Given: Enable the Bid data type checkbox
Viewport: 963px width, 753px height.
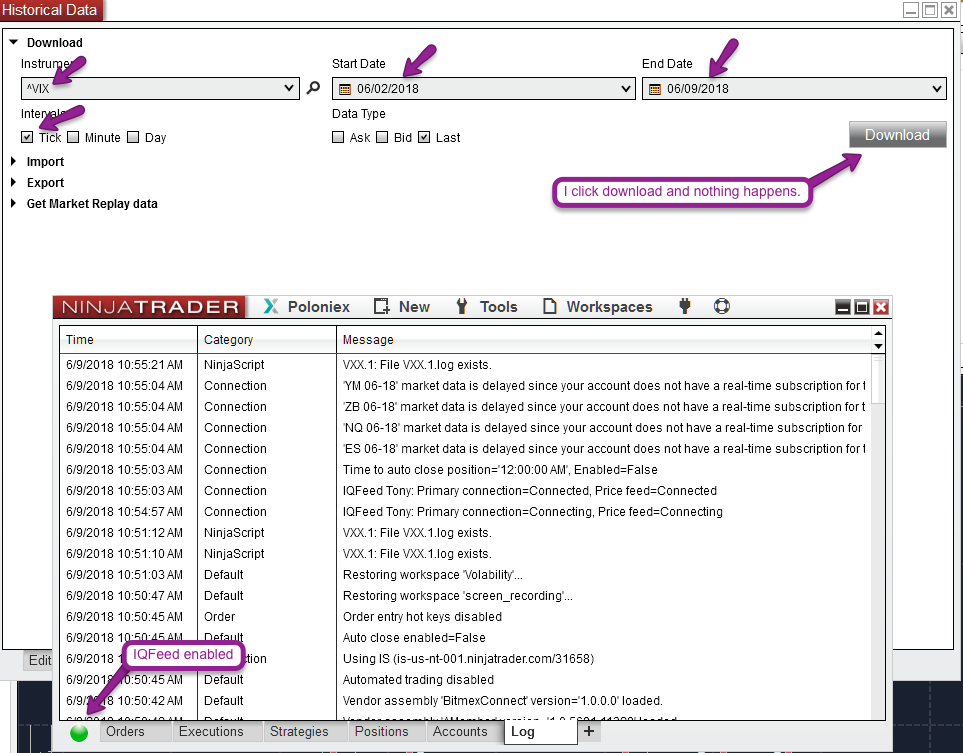Looking at the screenshot, I should click(382, 137).
